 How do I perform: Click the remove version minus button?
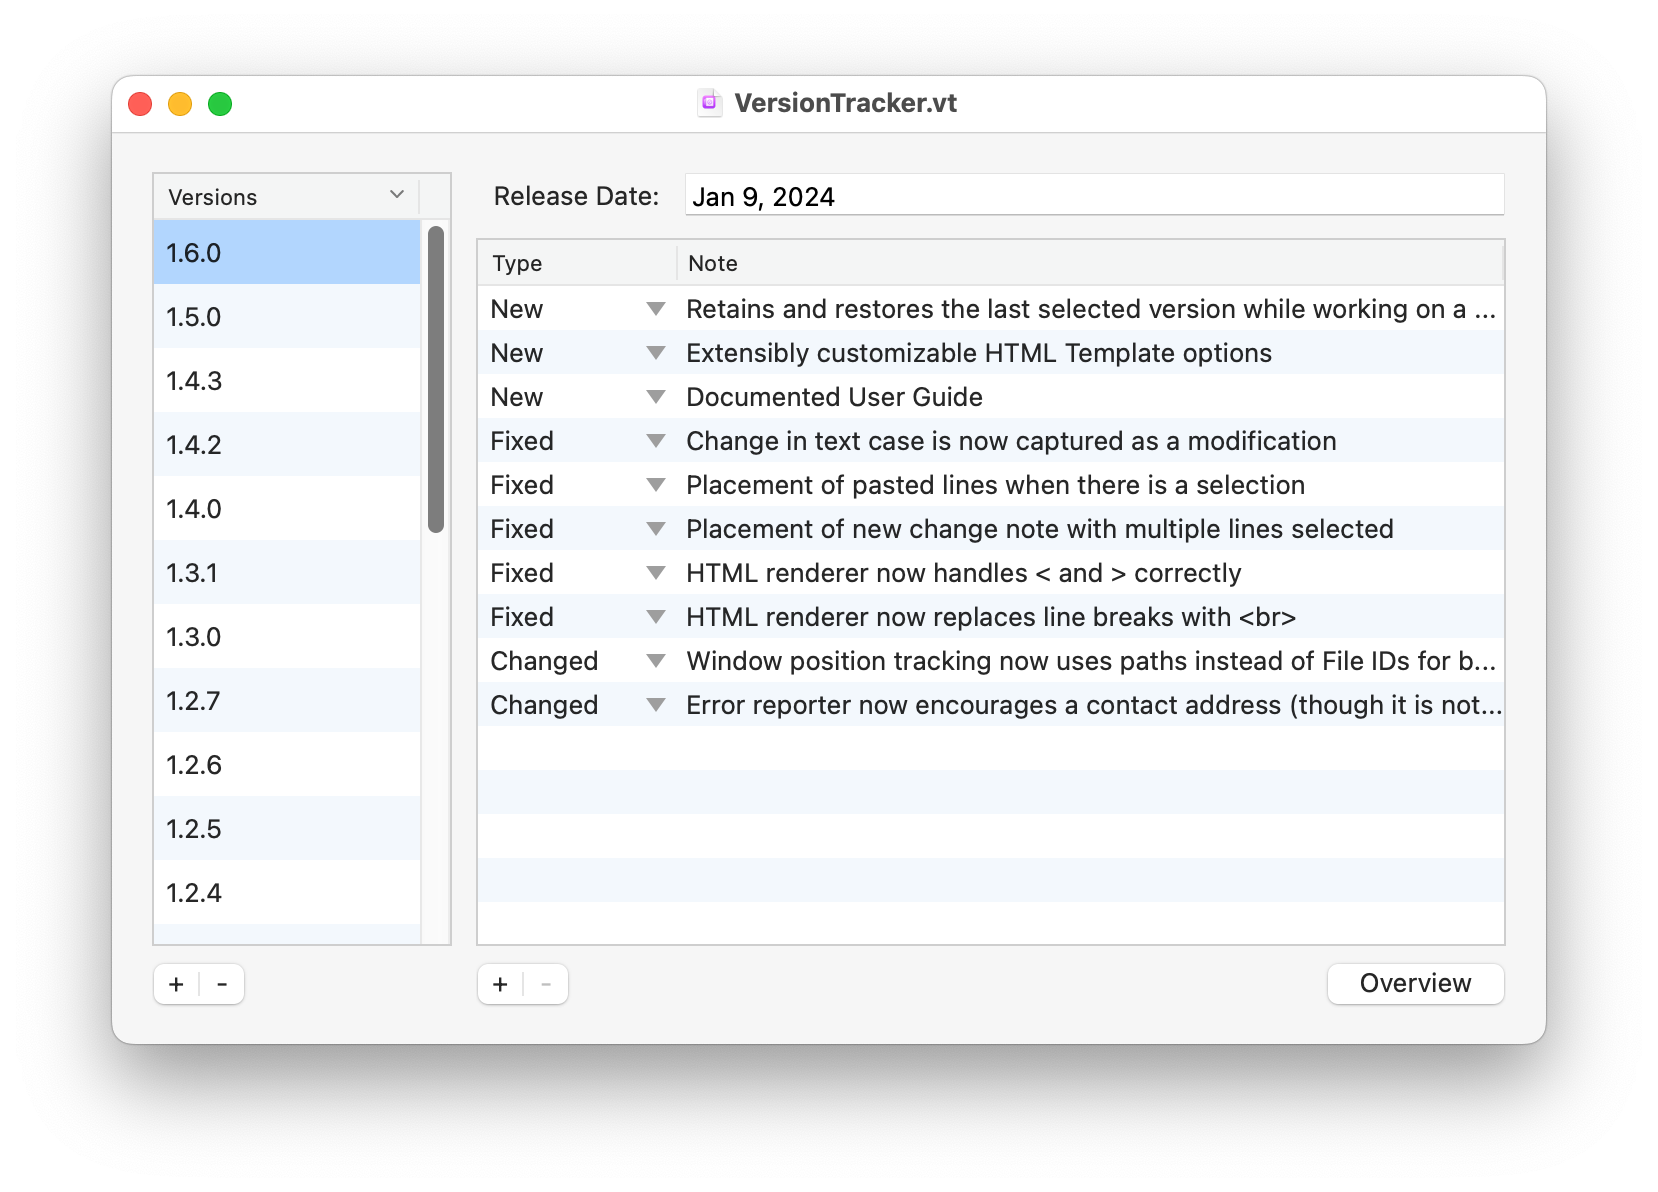click(222, 984)
